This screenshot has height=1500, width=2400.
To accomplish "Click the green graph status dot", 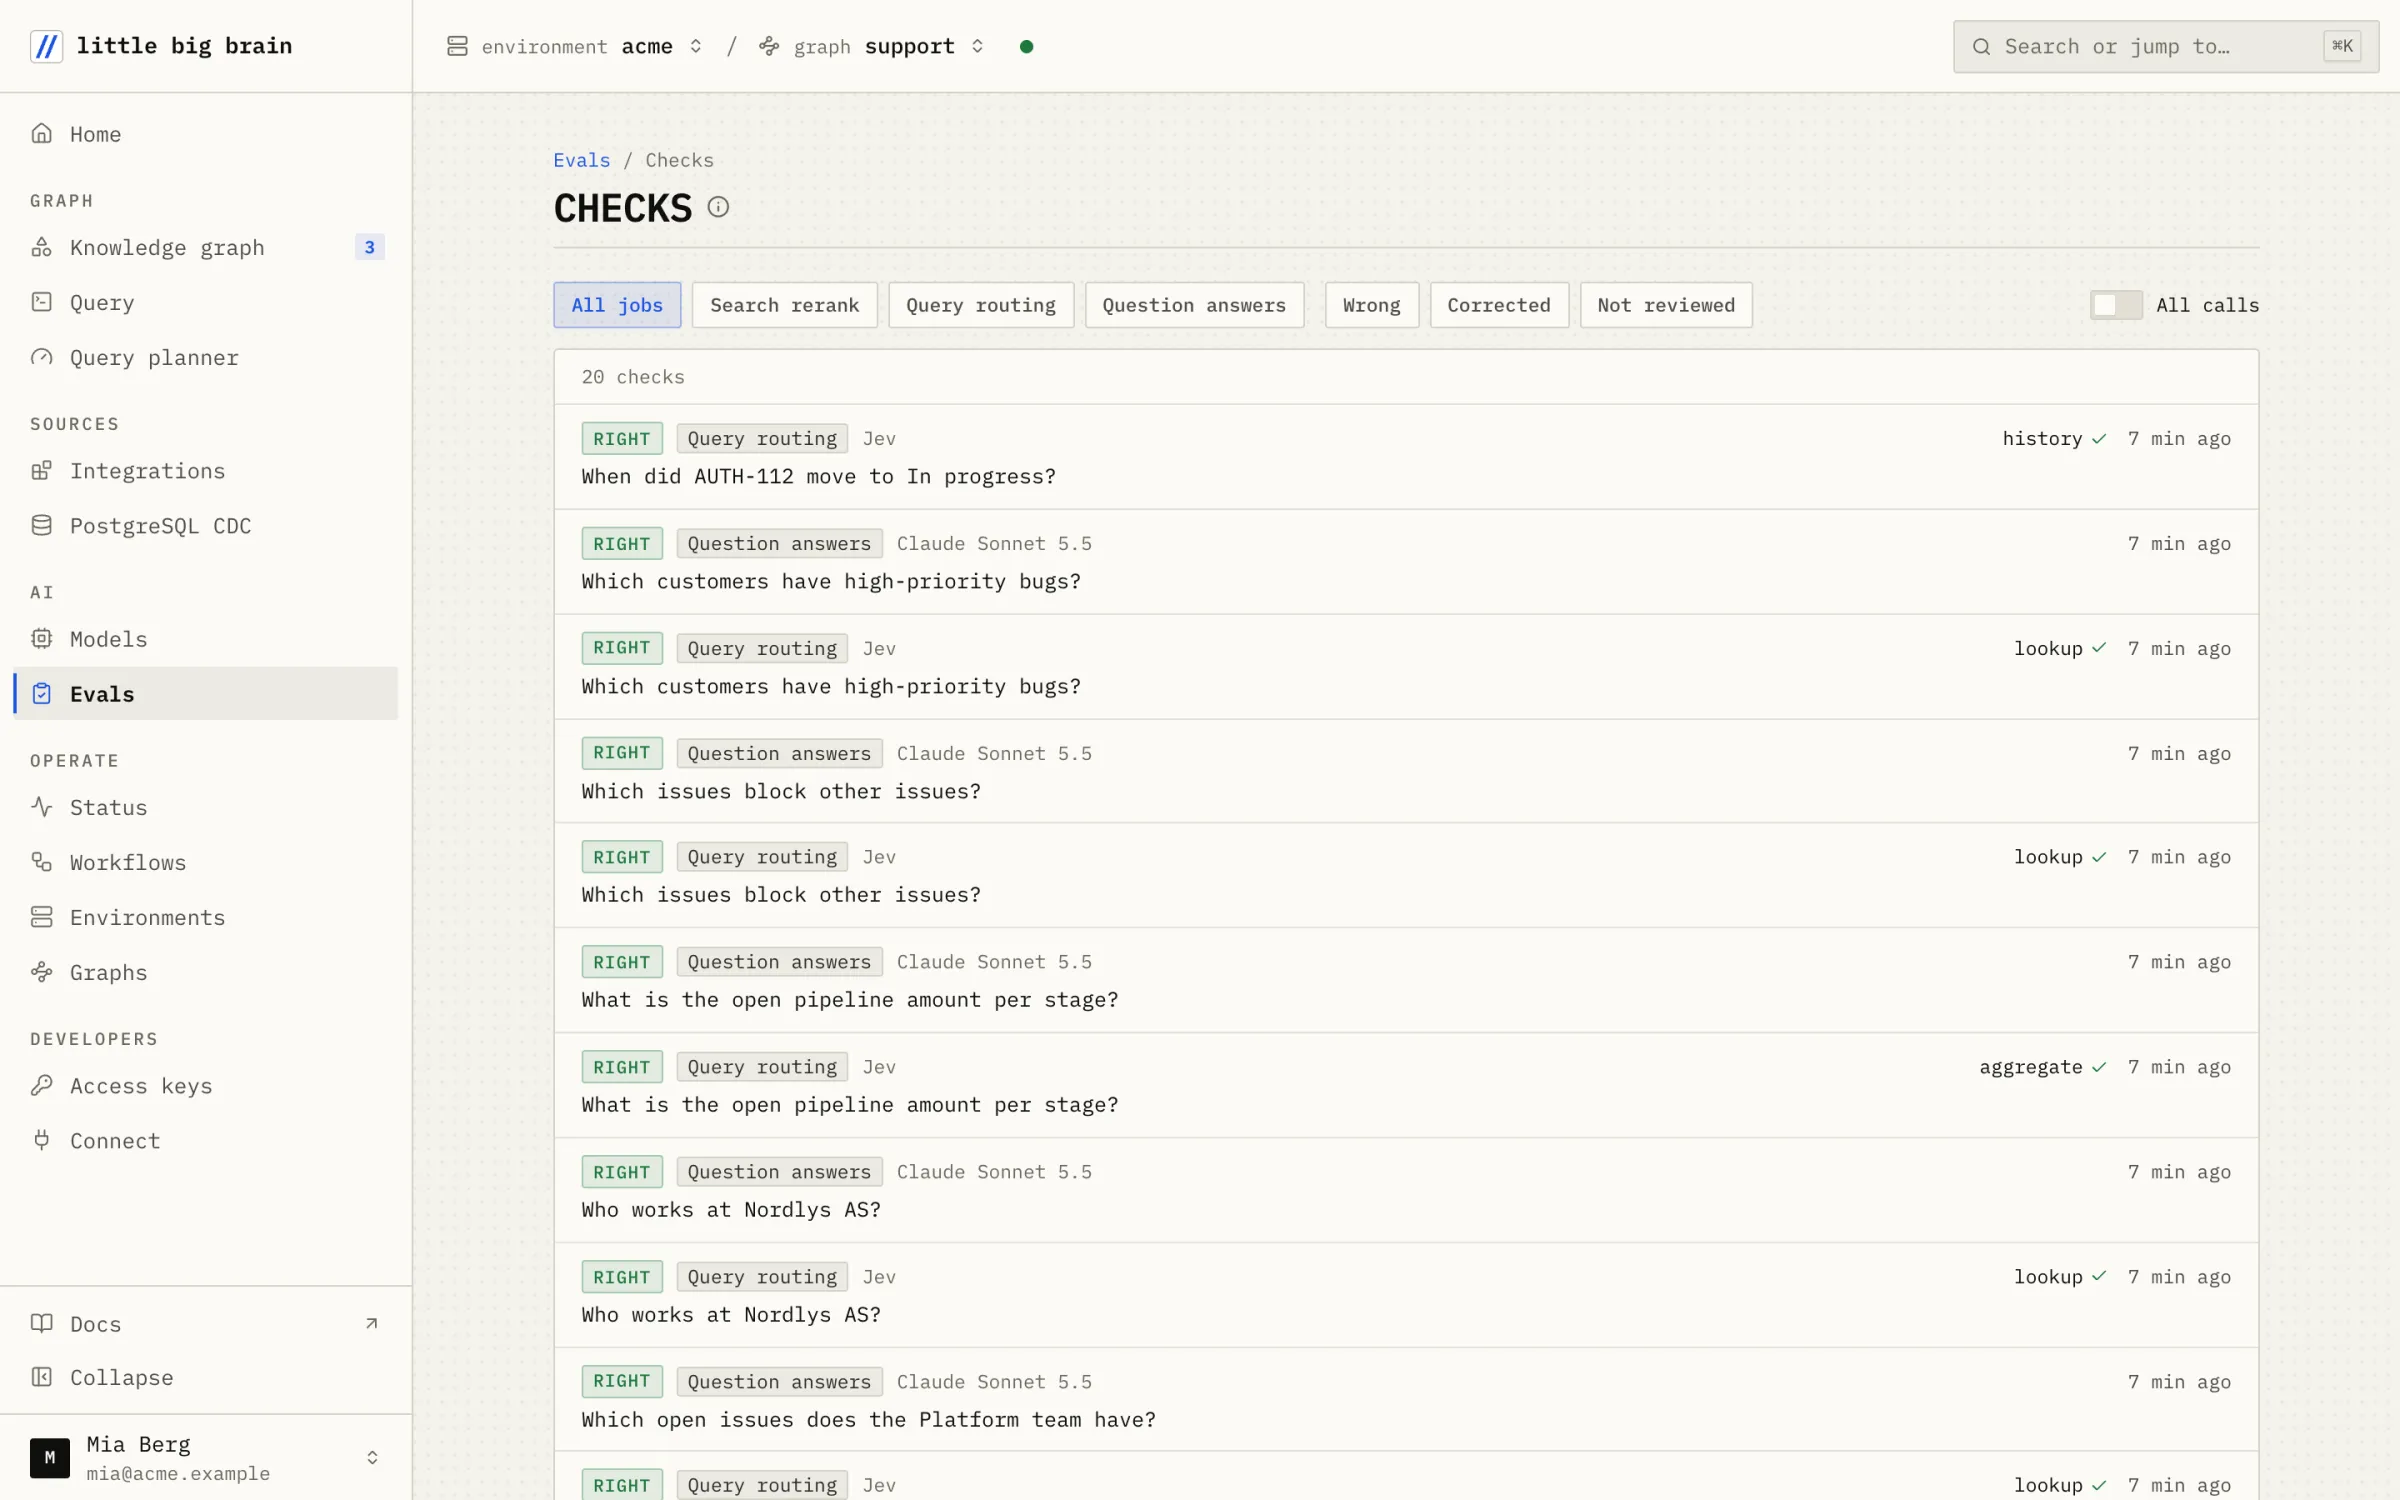I will point(1026,46).
